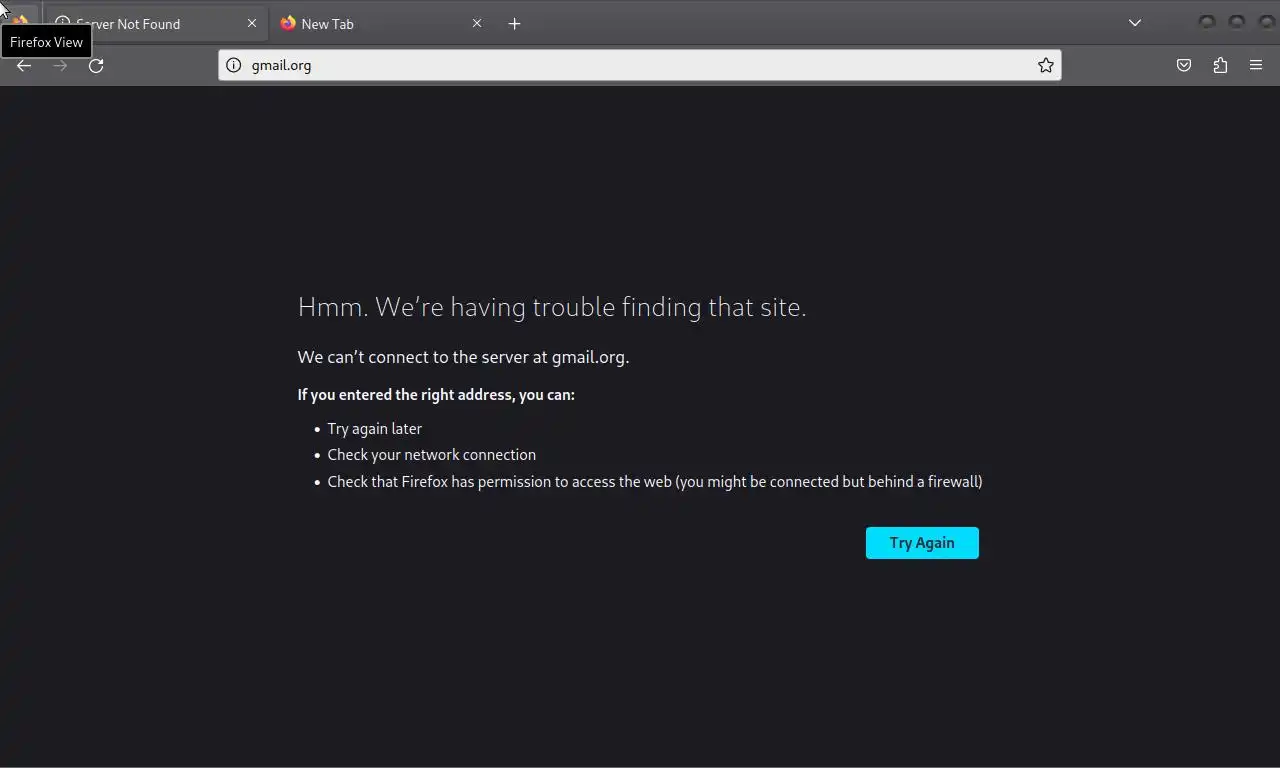List all tabs dropdown arrow
The image size is (1280, 768).
(1135, 23)
